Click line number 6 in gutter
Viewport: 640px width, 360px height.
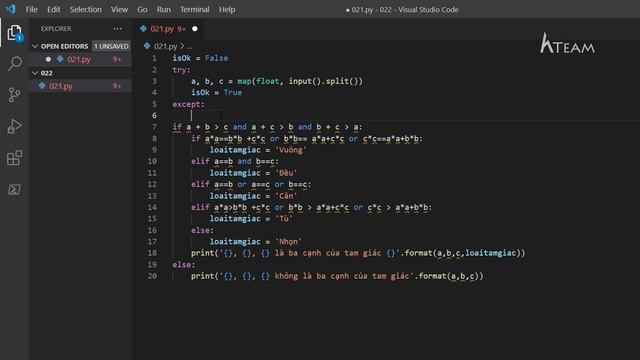click(154, 116)
